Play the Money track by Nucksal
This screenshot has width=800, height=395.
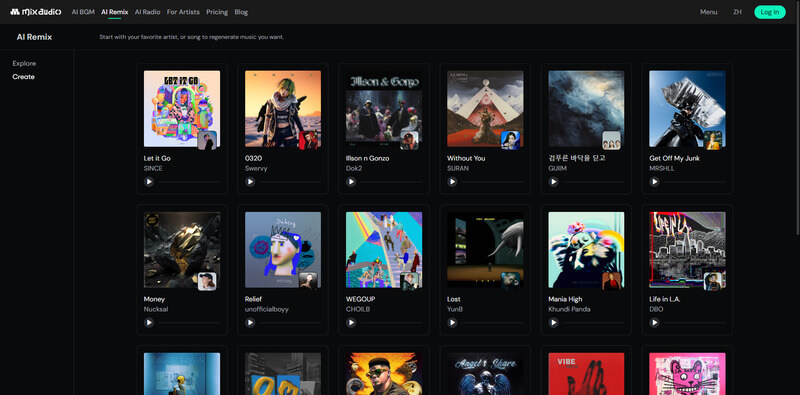point(148,323)
